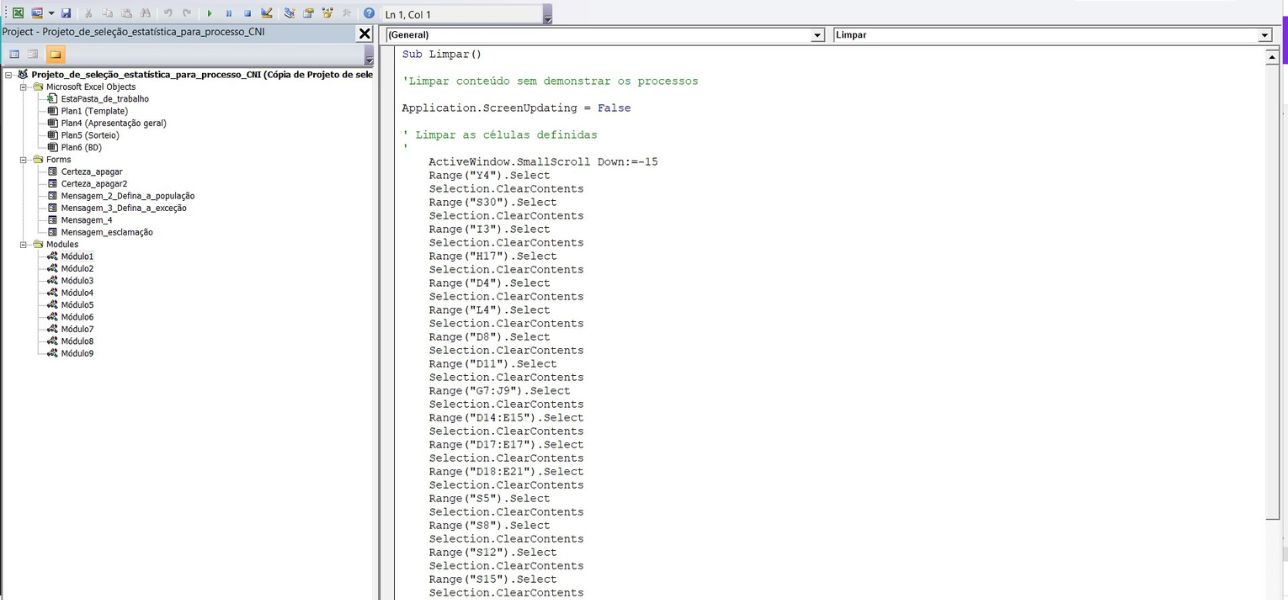Click 'Application.ScreenUpdating = False' line

(516, 108)
